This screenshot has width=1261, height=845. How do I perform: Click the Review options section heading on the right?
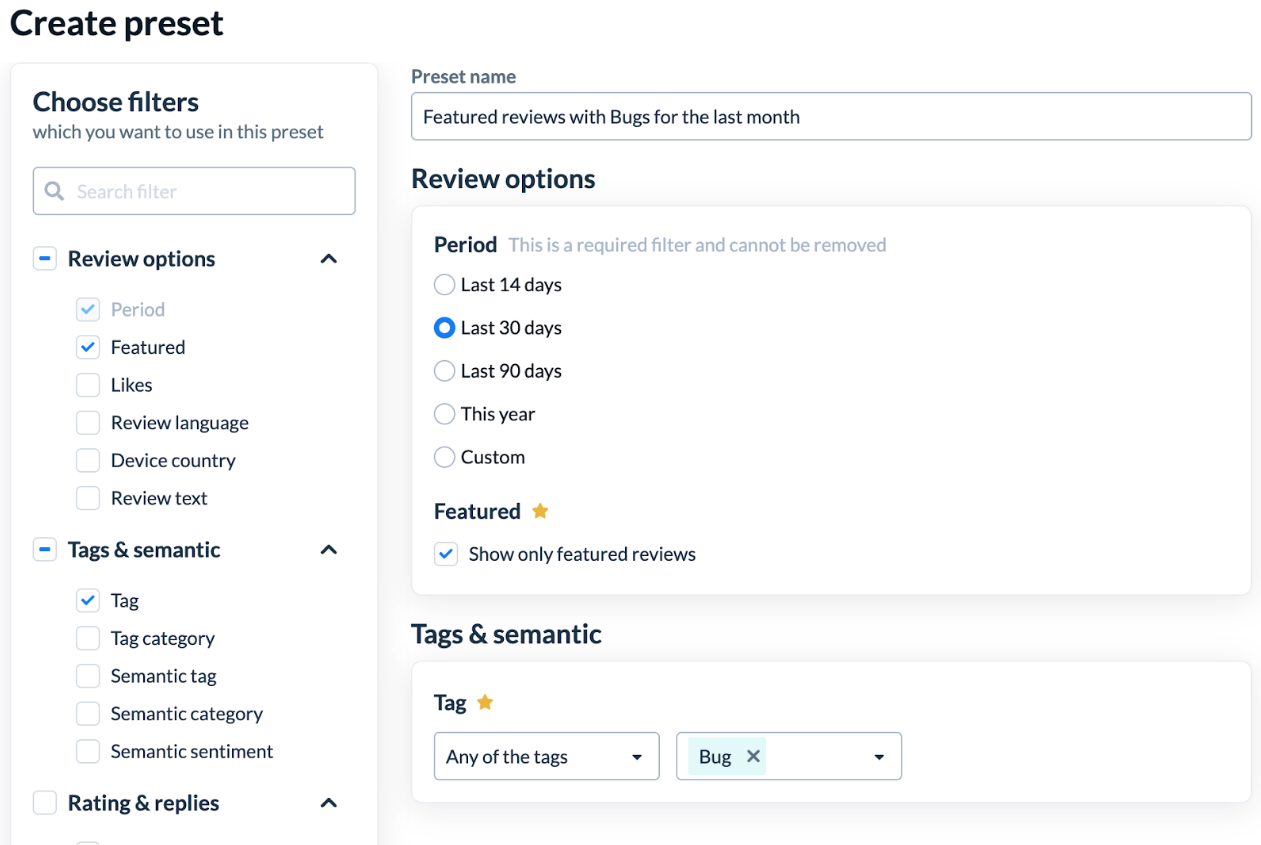[503, 179]
